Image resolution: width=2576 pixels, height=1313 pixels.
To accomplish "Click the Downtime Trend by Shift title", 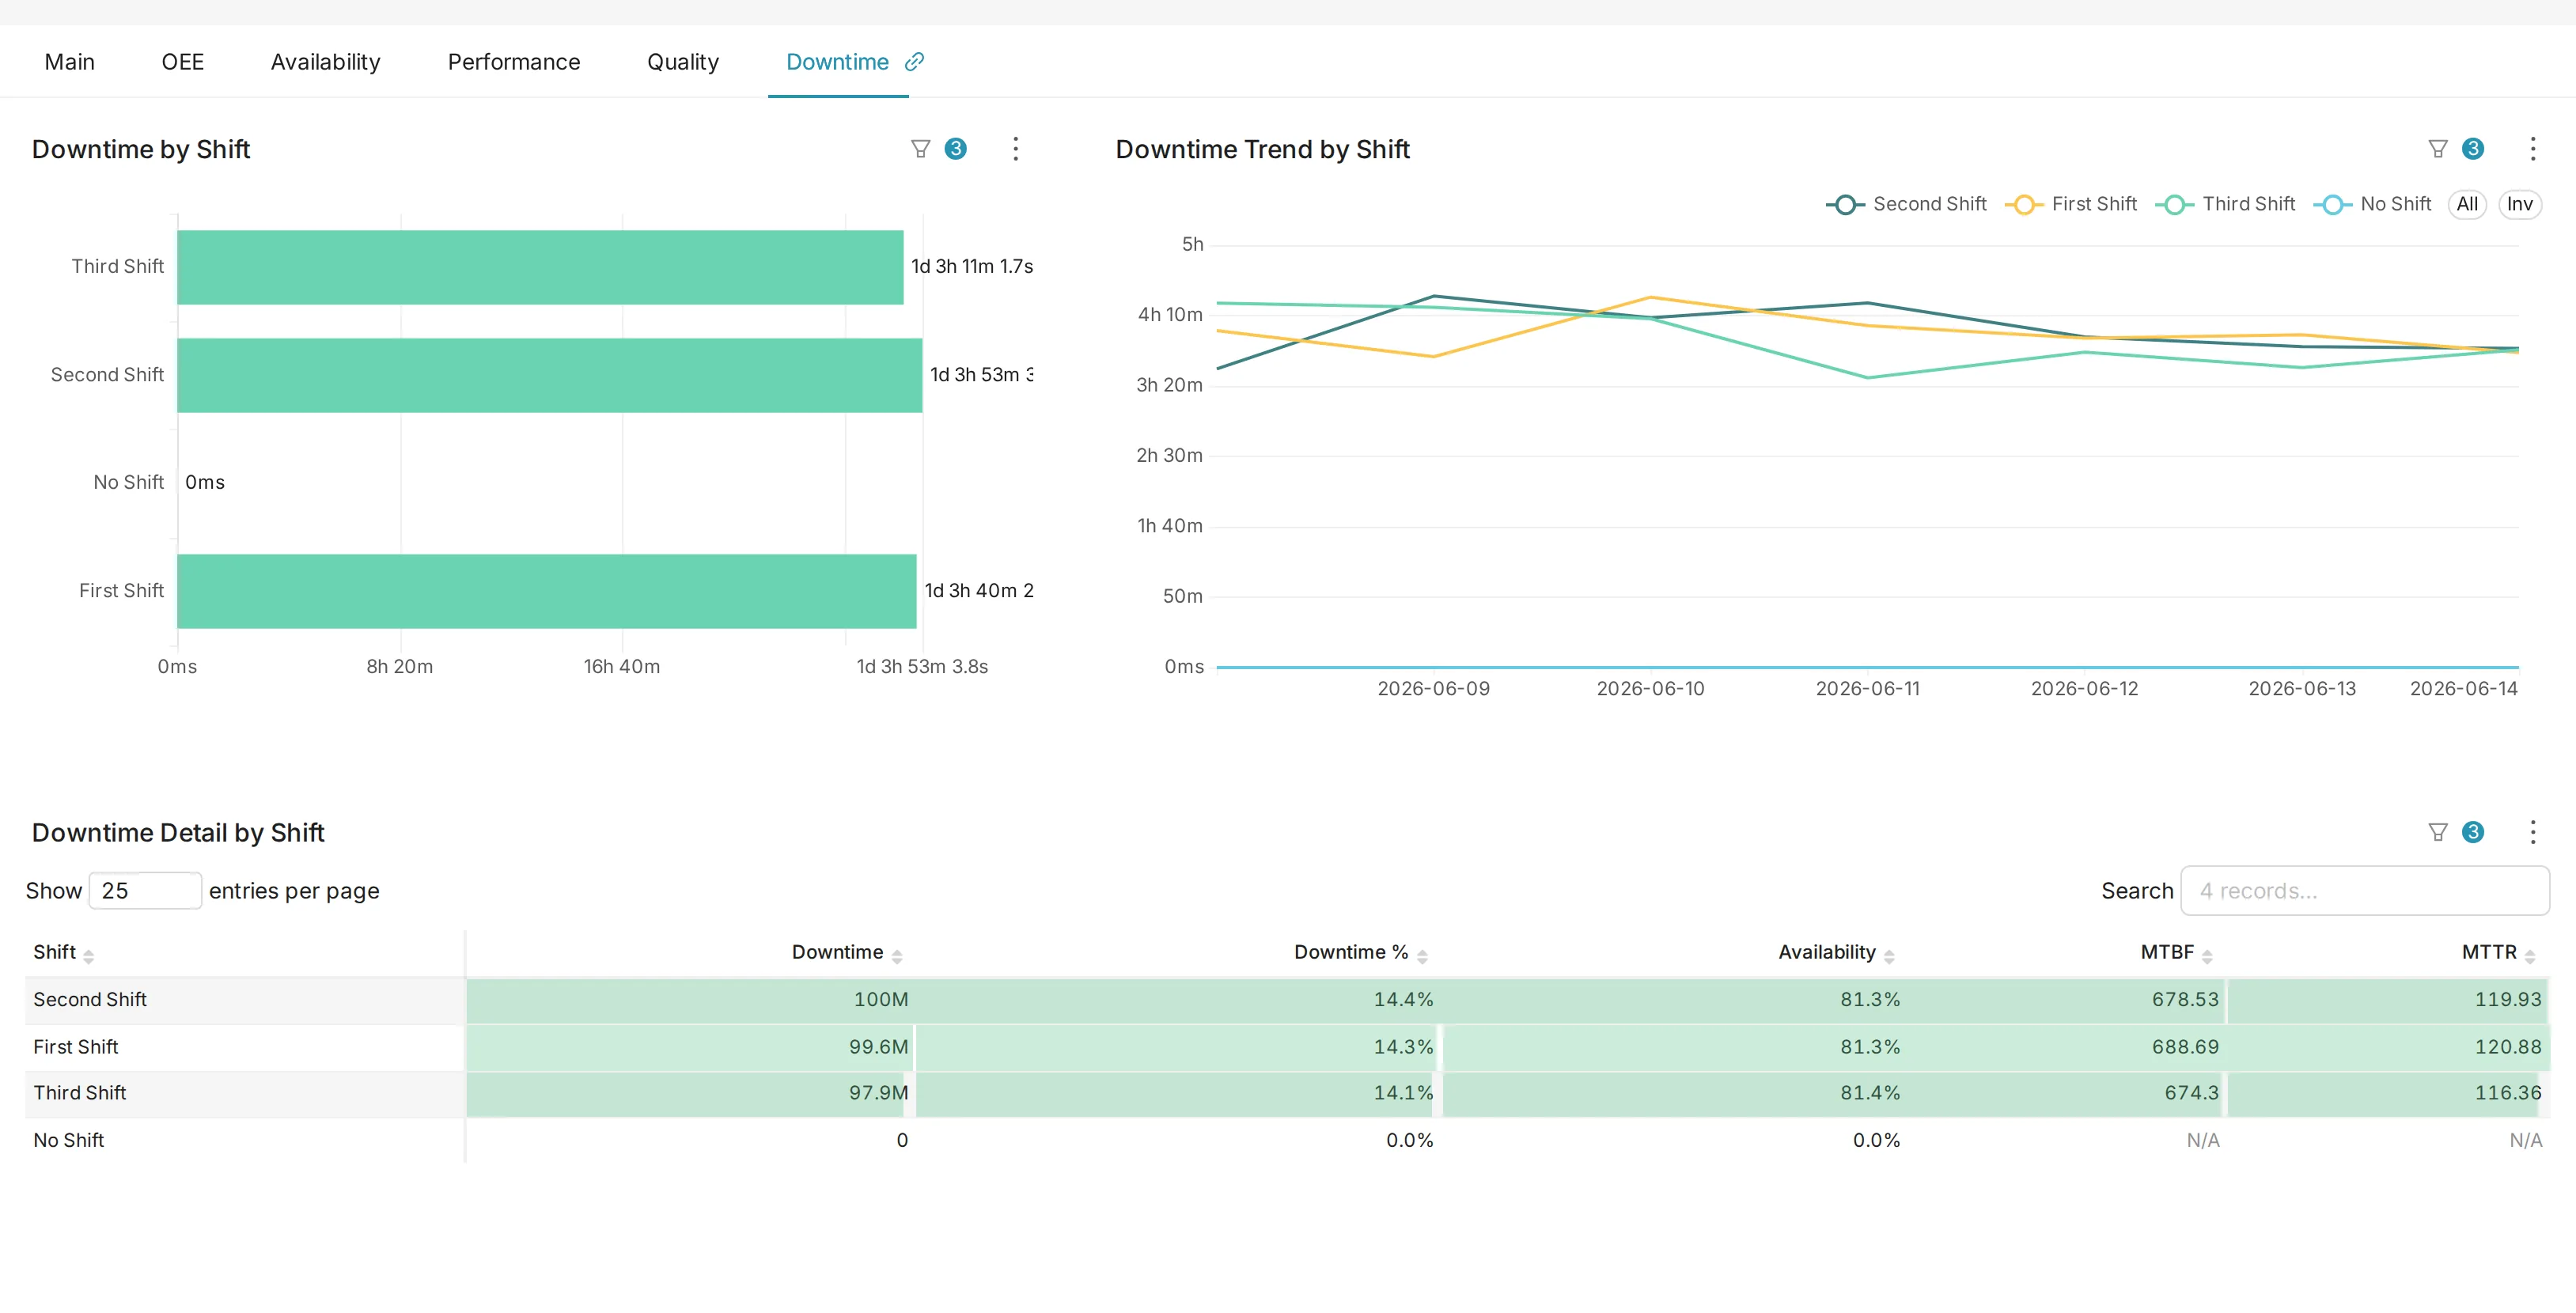I will (x=1262, y=149).
